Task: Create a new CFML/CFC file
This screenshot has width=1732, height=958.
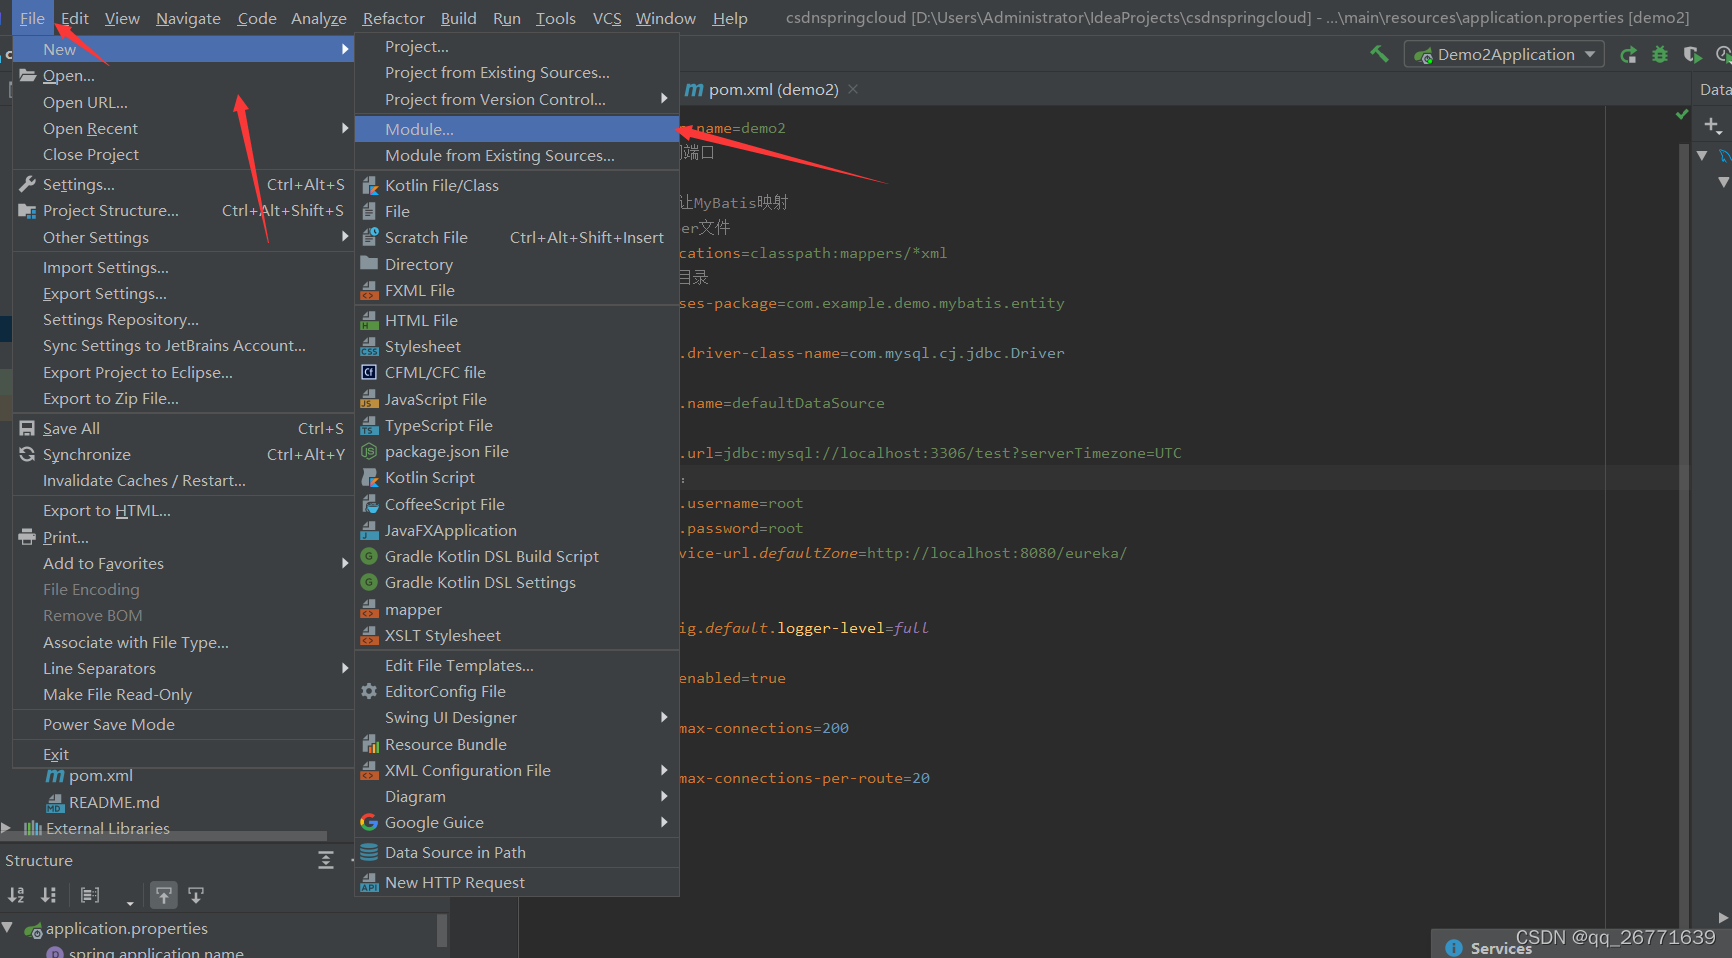Action: click(x=517, y=372)
